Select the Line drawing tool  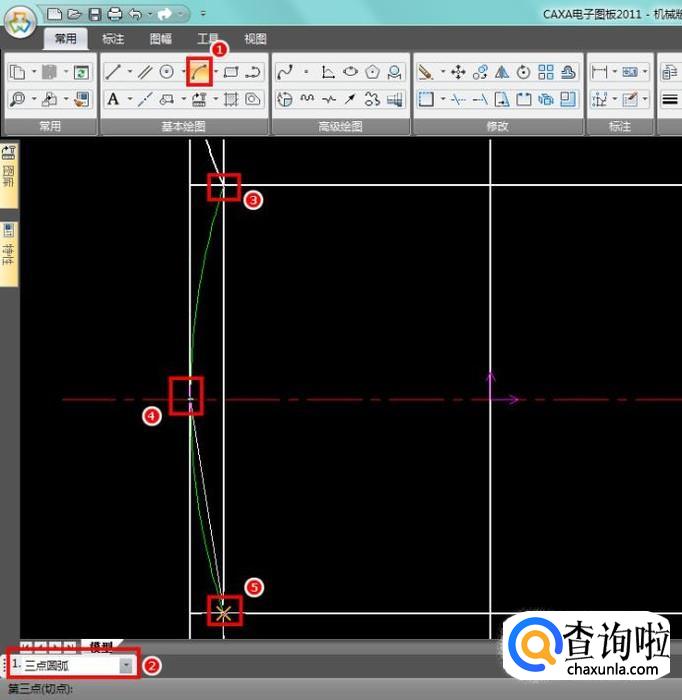[x=114, y=72]
